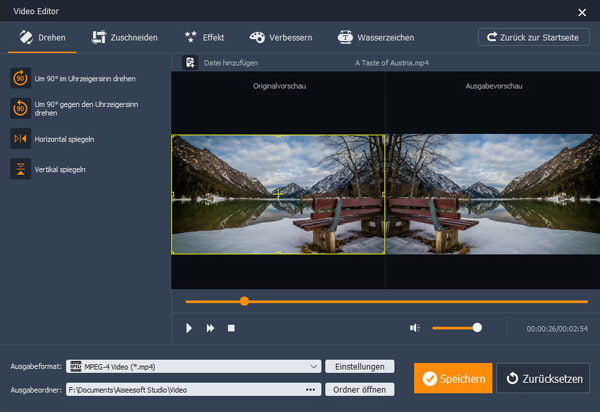Stop video playback

pos(231,327)
